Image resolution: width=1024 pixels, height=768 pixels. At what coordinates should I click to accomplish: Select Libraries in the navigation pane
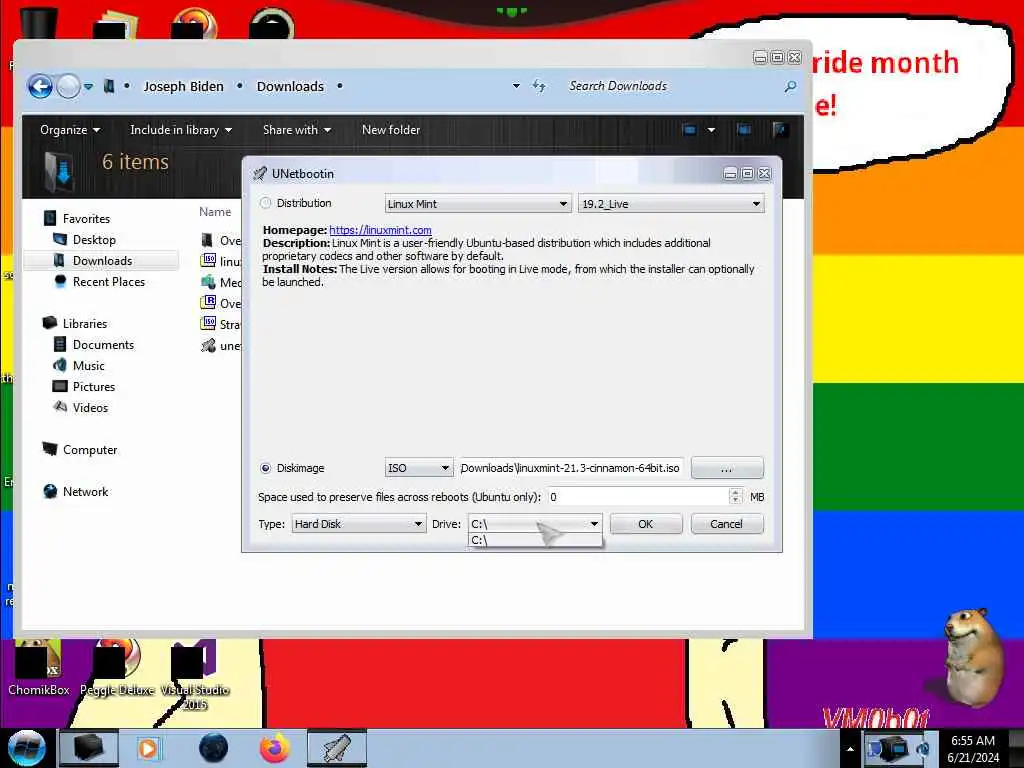[85, 323]
